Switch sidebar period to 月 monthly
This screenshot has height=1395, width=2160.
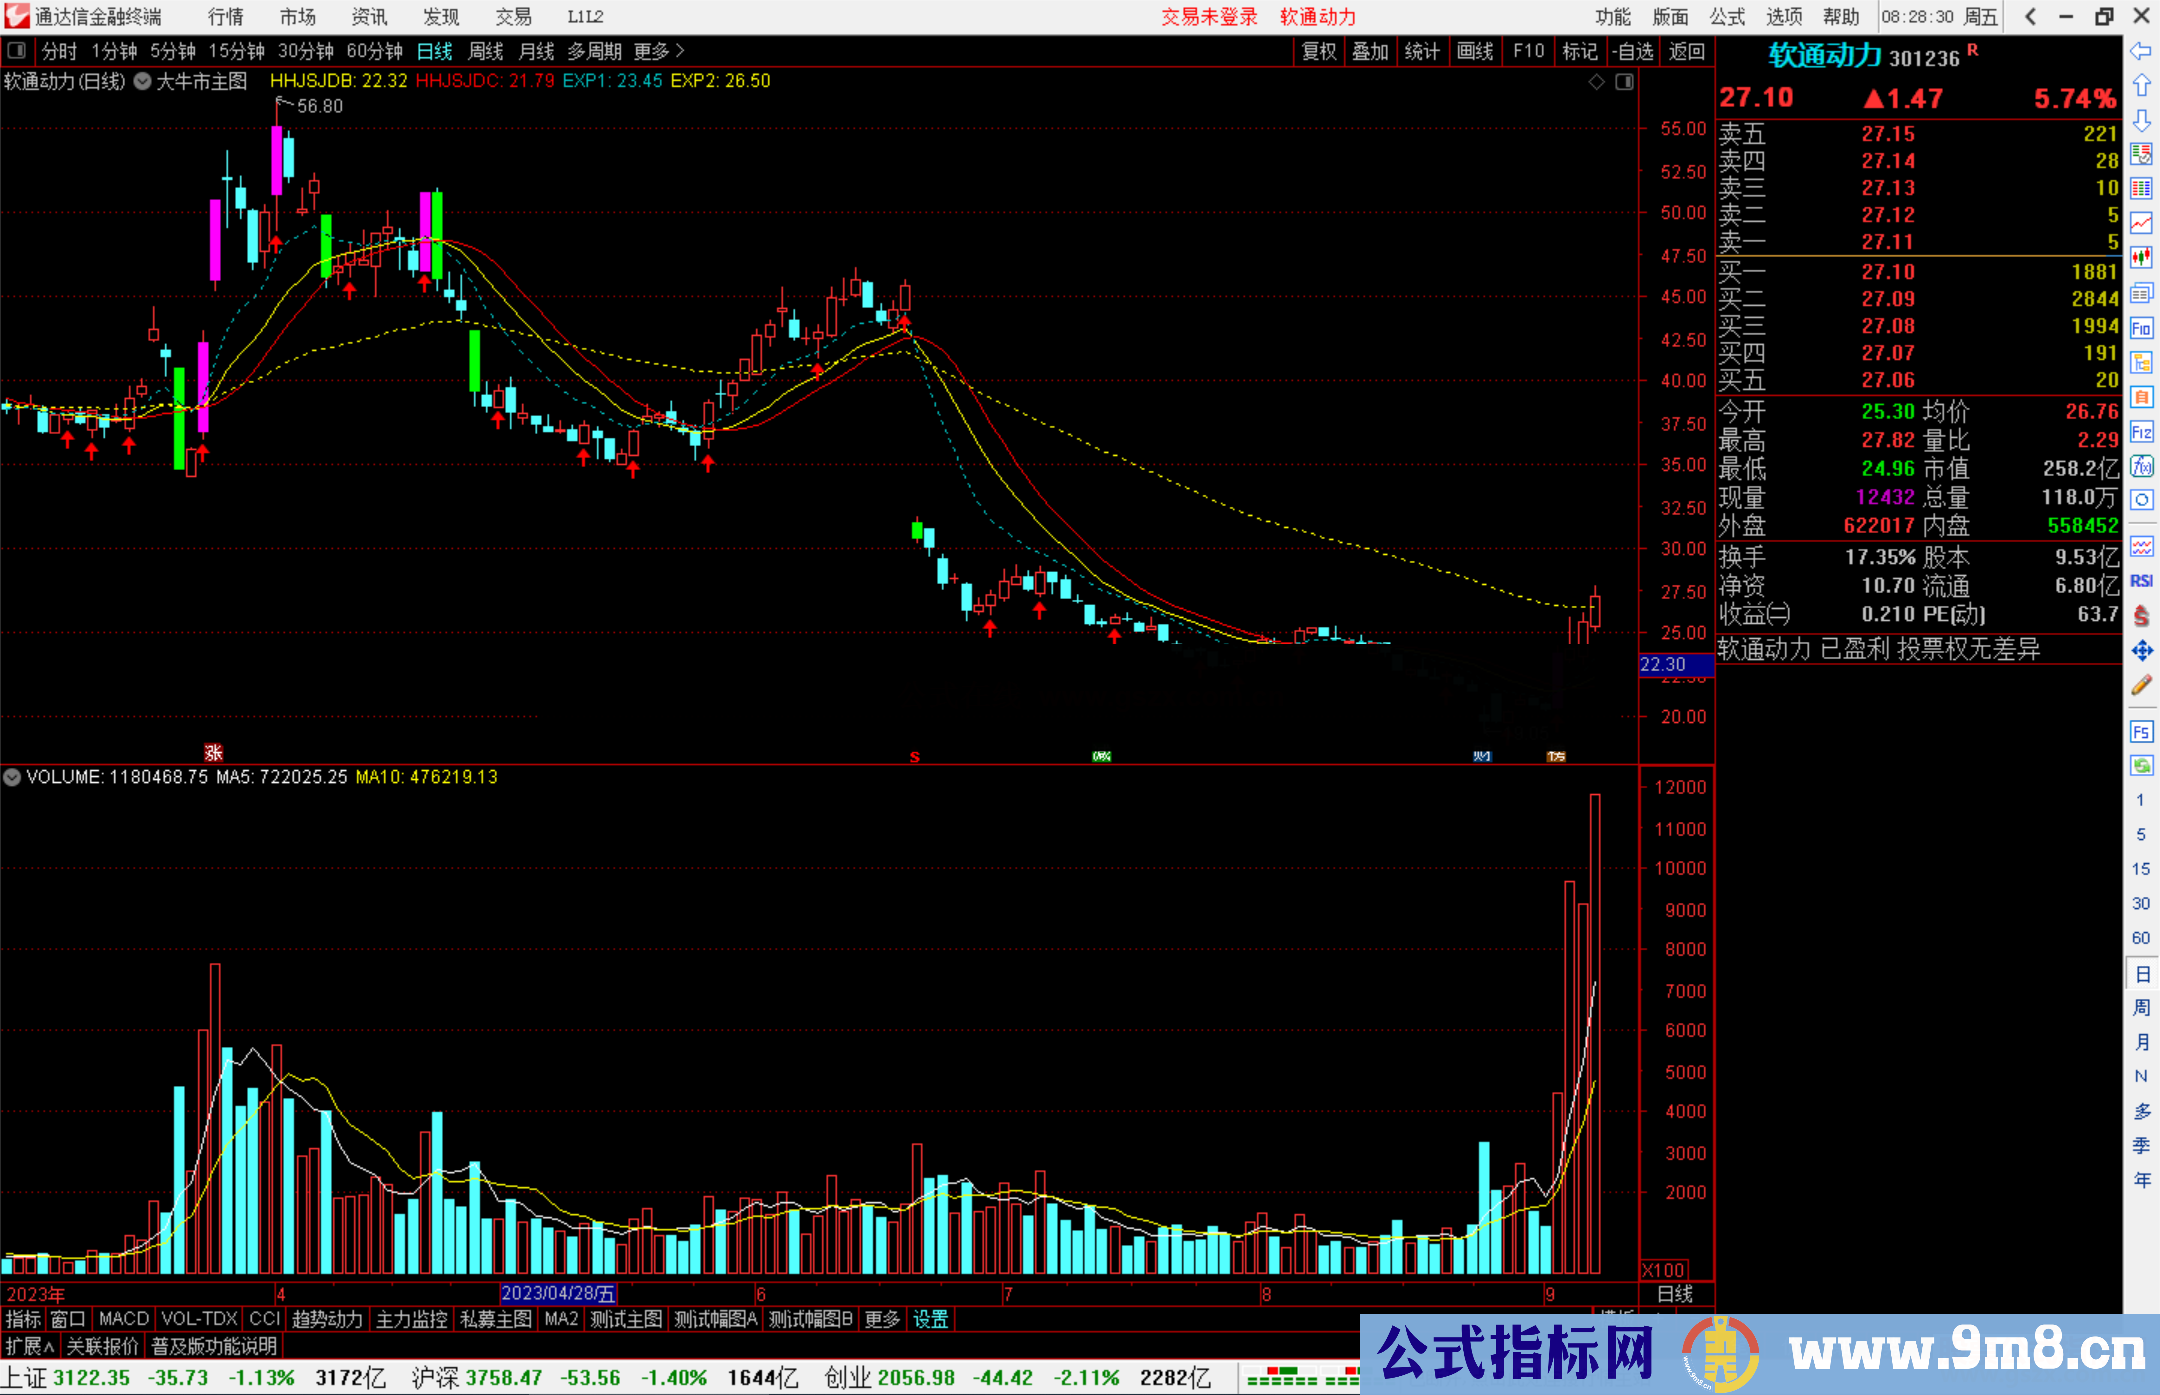[x=2141, y=1042]
